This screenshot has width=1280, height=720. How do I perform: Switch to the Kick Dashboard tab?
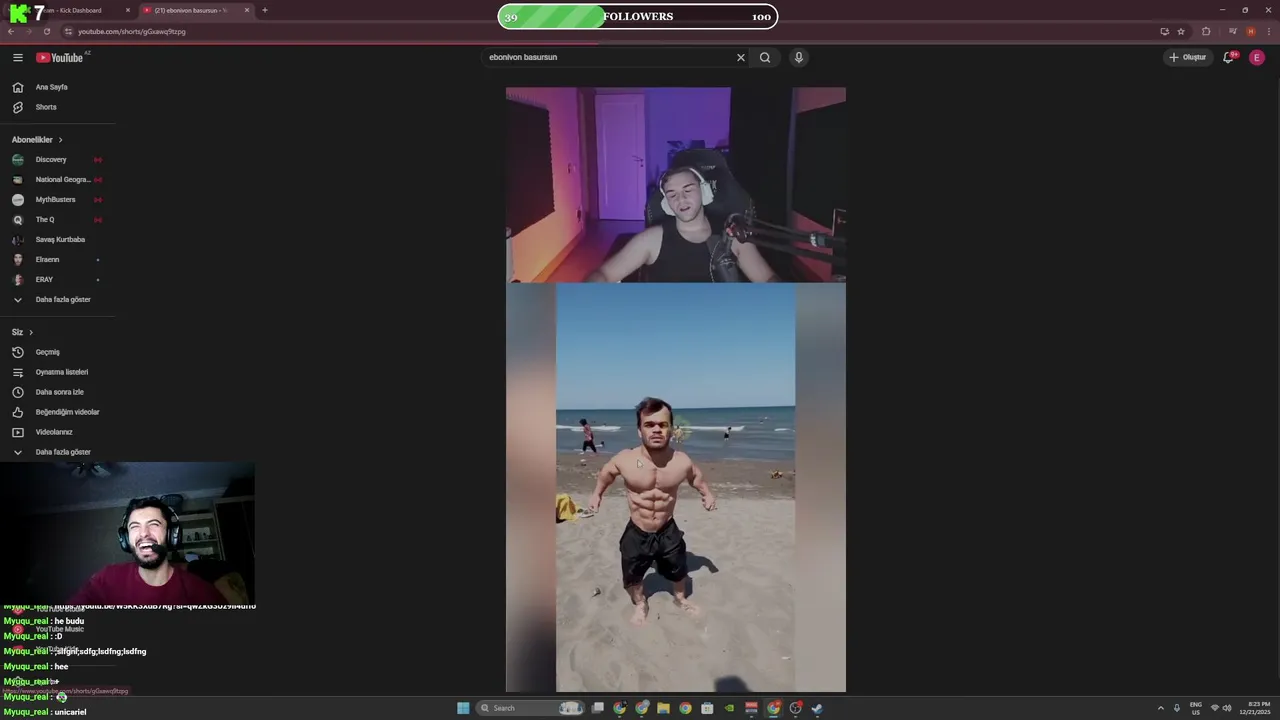(75, 10)
